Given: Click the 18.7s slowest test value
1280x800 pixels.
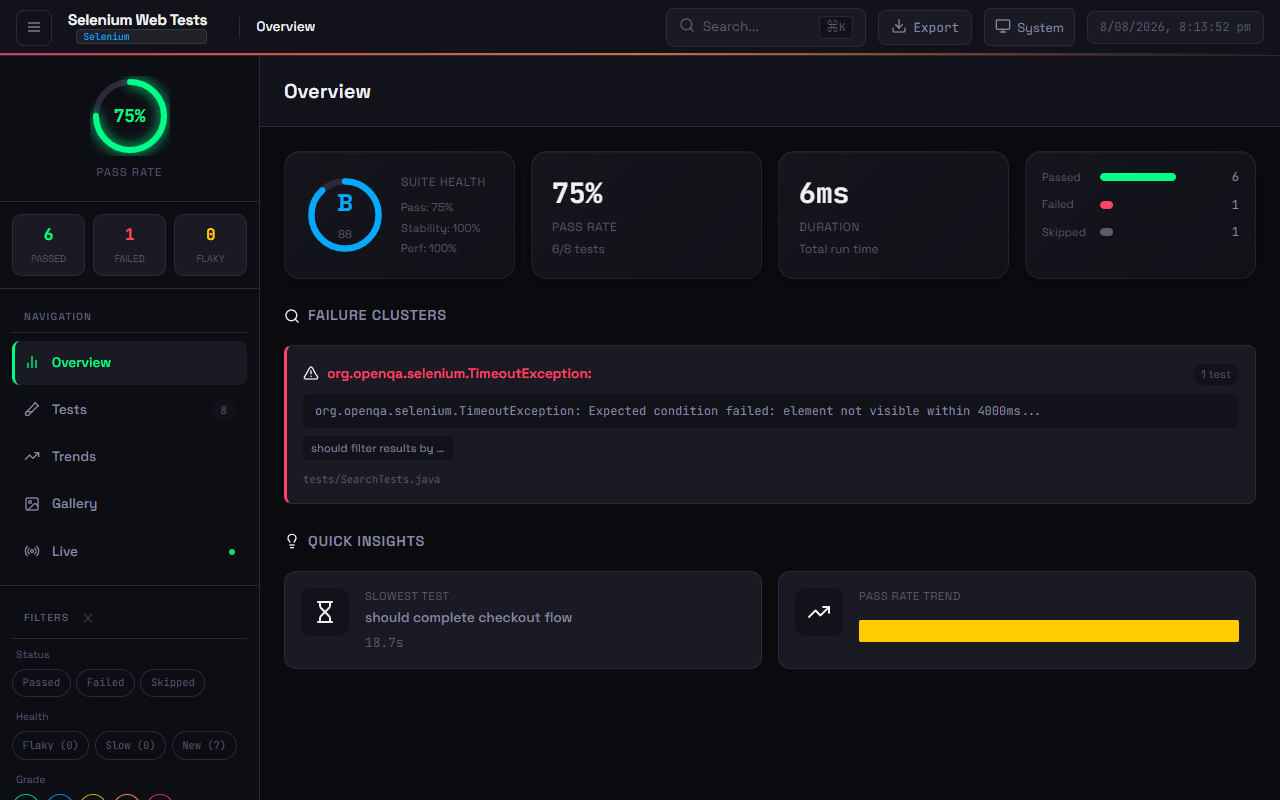Looking at the screenshot, I should [x=384, y=643].
